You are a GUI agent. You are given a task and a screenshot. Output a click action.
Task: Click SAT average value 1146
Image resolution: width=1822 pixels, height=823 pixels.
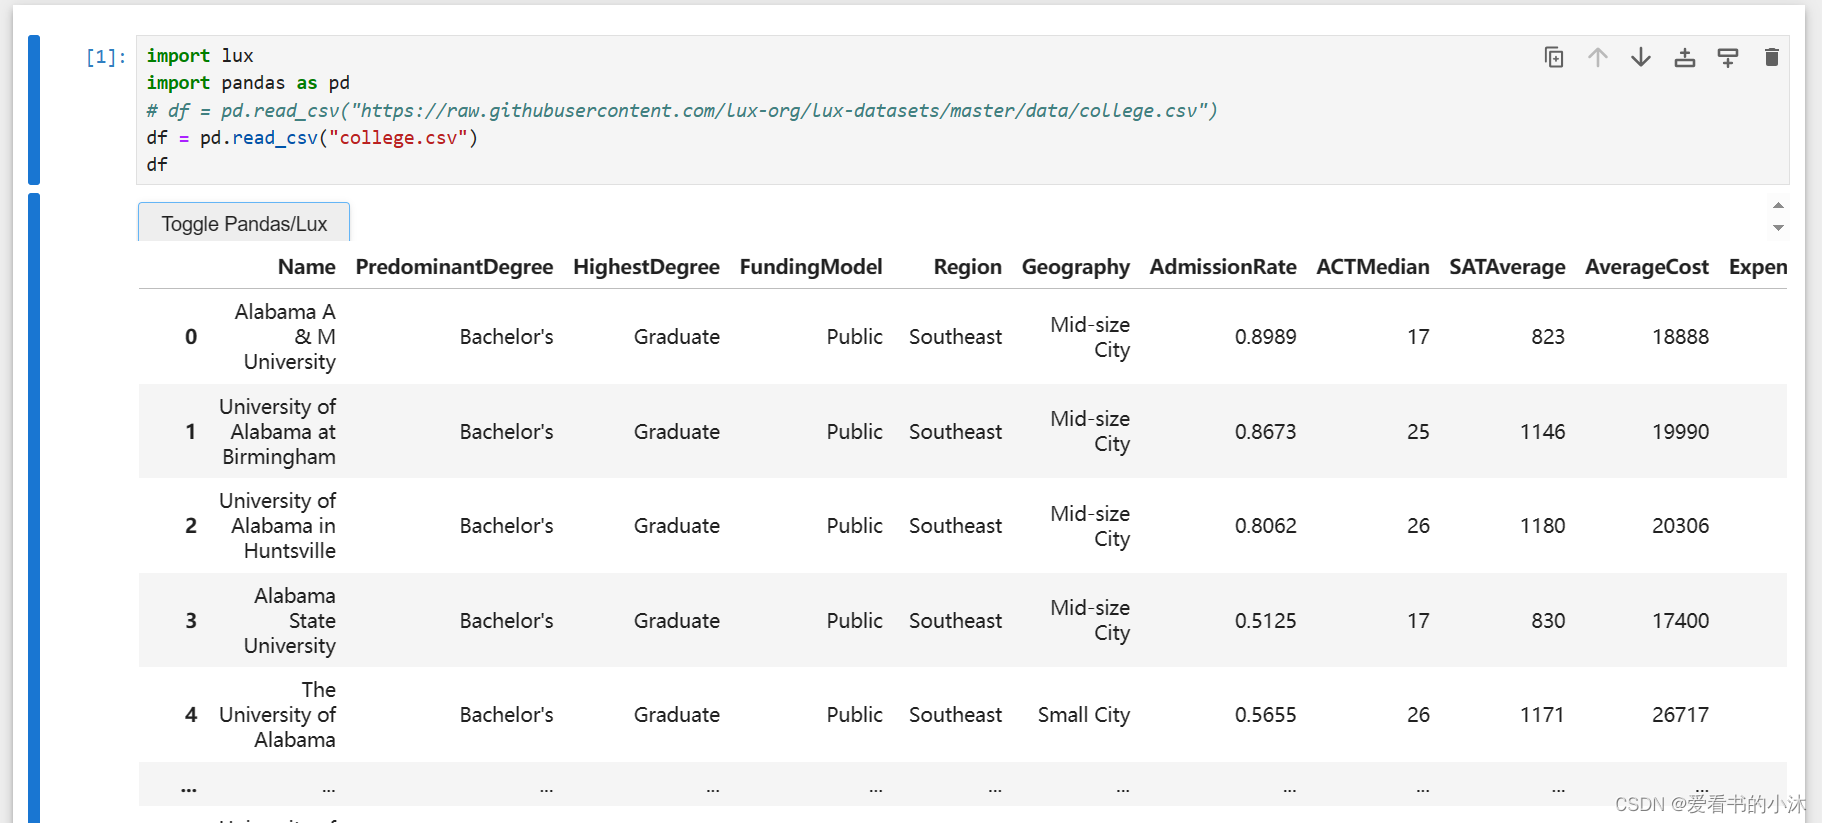(1542, 432)
